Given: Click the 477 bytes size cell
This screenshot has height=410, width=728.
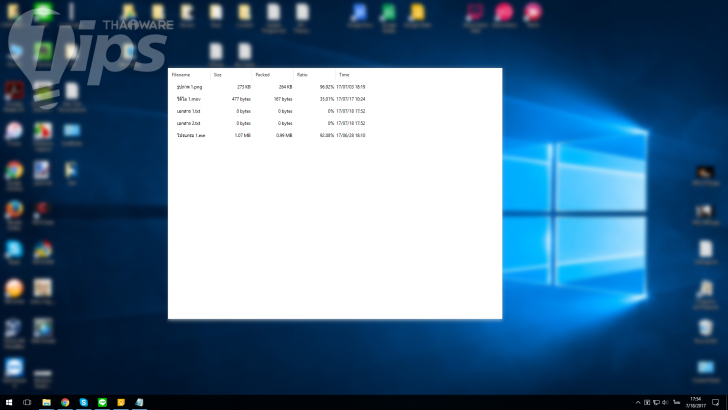Looking at the screenshot, I should click(241, 99).
